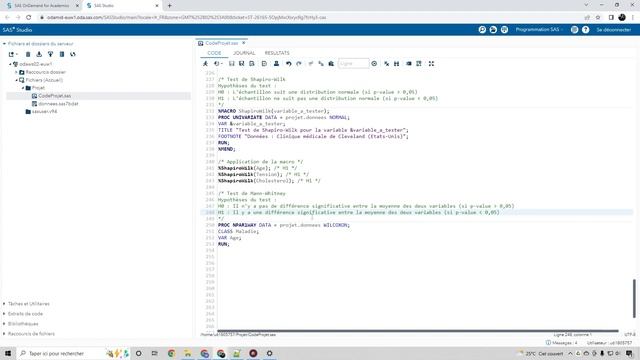This screenshot has width=640, height=360.
Task: Switch to the RESULTATS tab
Action: (x=277, y=53)
